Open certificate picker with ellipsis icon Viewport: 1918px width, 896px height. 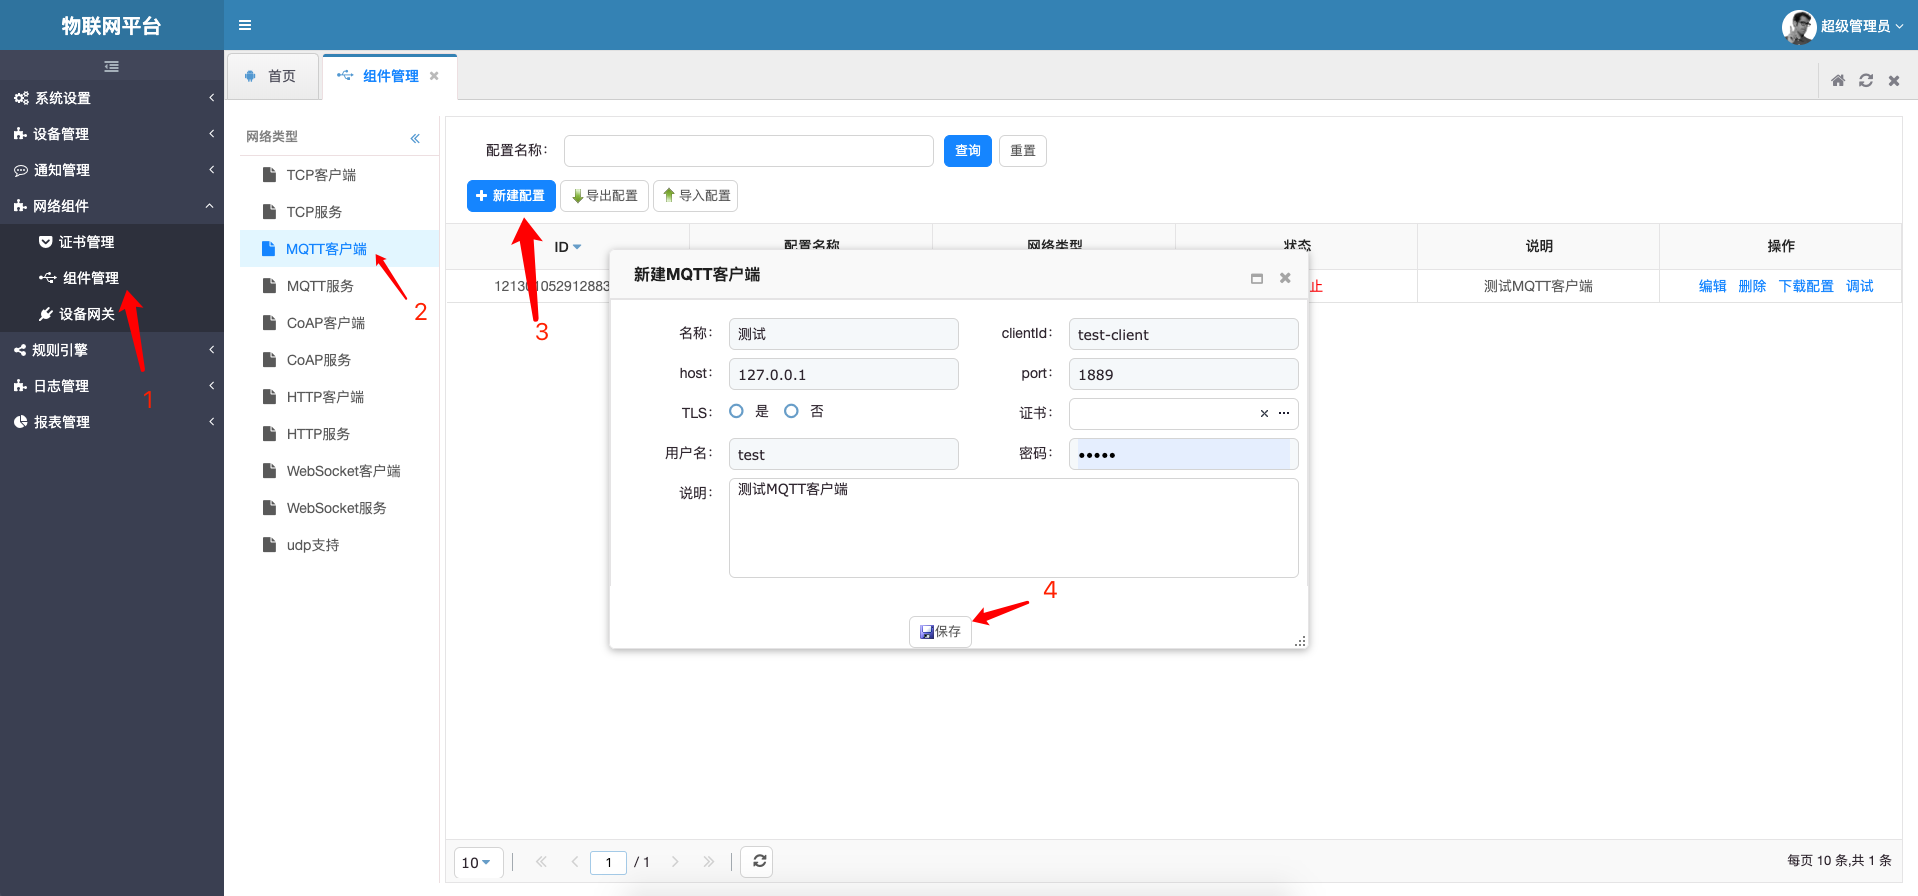click(x=1284, y=413)
